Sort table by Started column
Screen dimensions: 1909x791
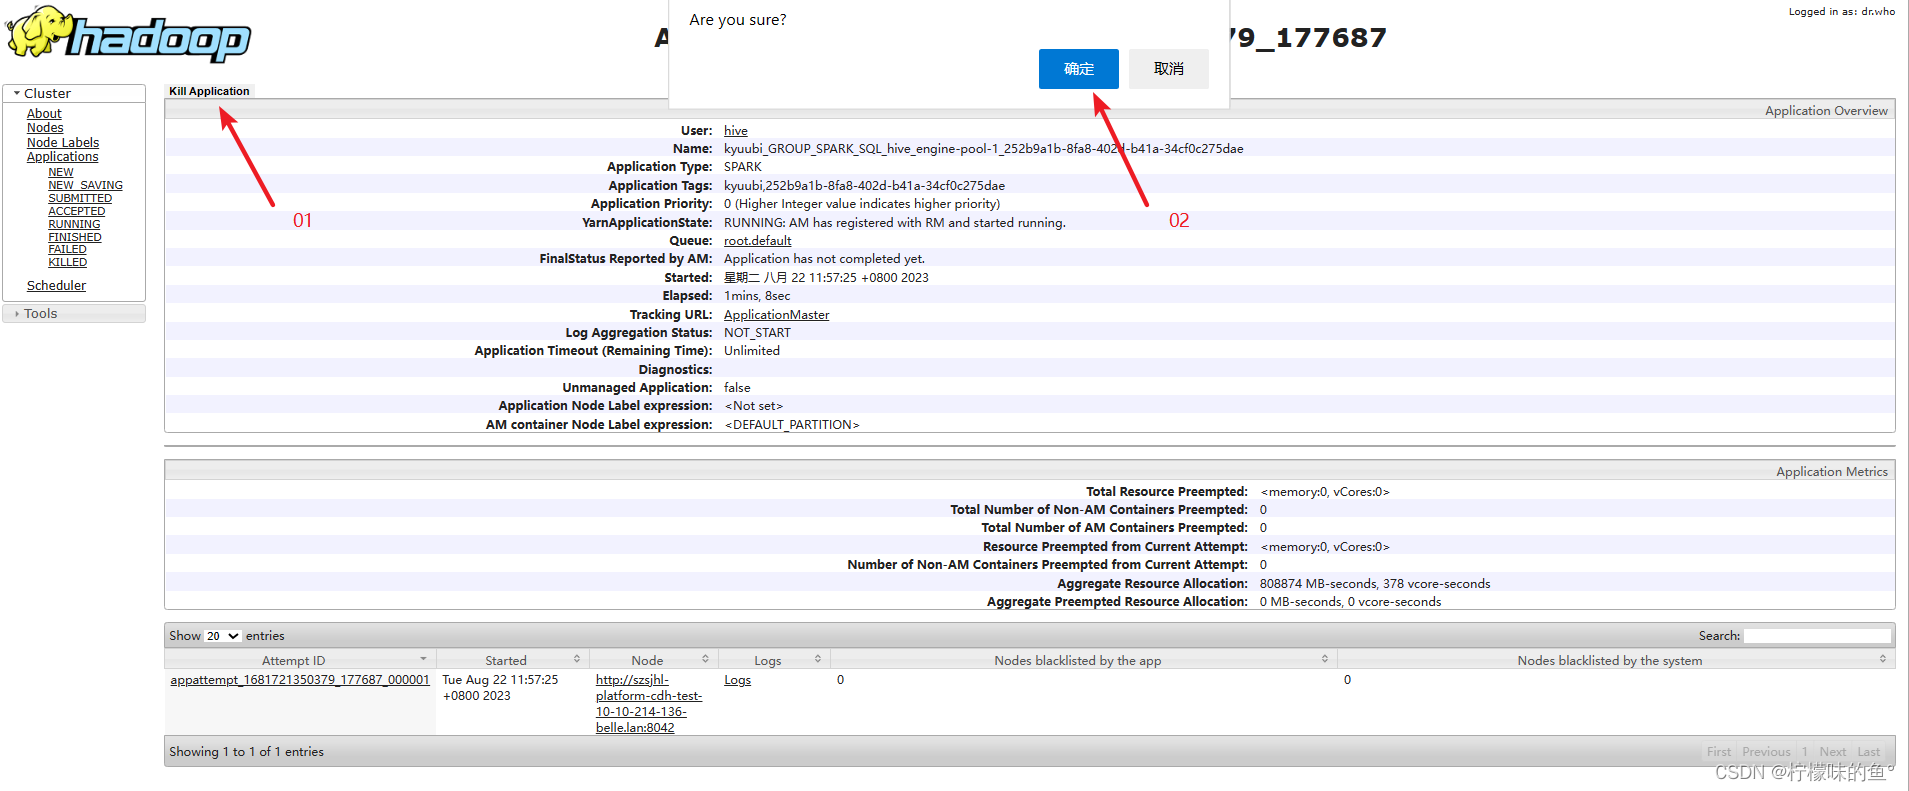513,661
